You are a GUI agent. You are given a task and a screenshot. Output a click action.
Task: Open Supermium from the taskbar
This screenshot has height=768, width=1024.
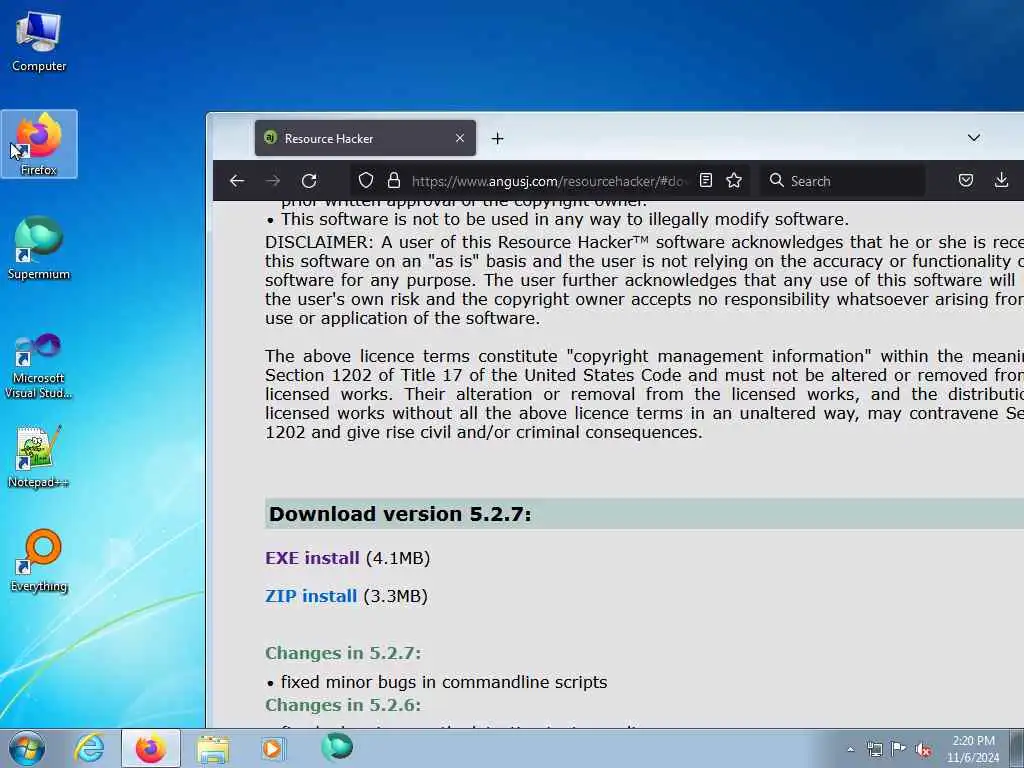tap(337, 747)
